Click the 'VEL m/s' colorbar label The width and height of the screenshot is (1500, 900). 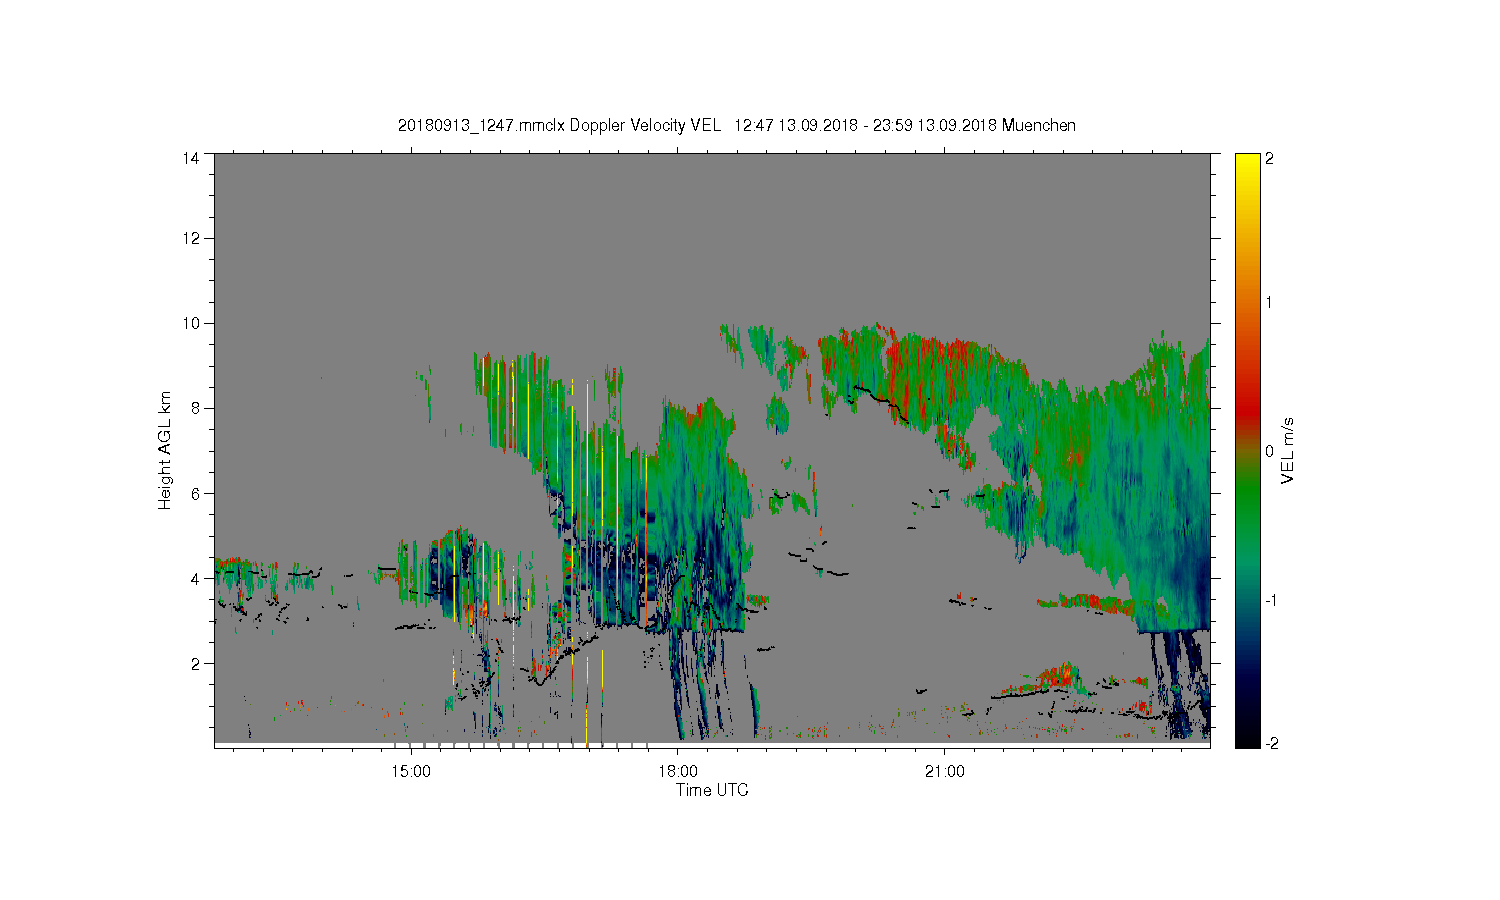1288,450
